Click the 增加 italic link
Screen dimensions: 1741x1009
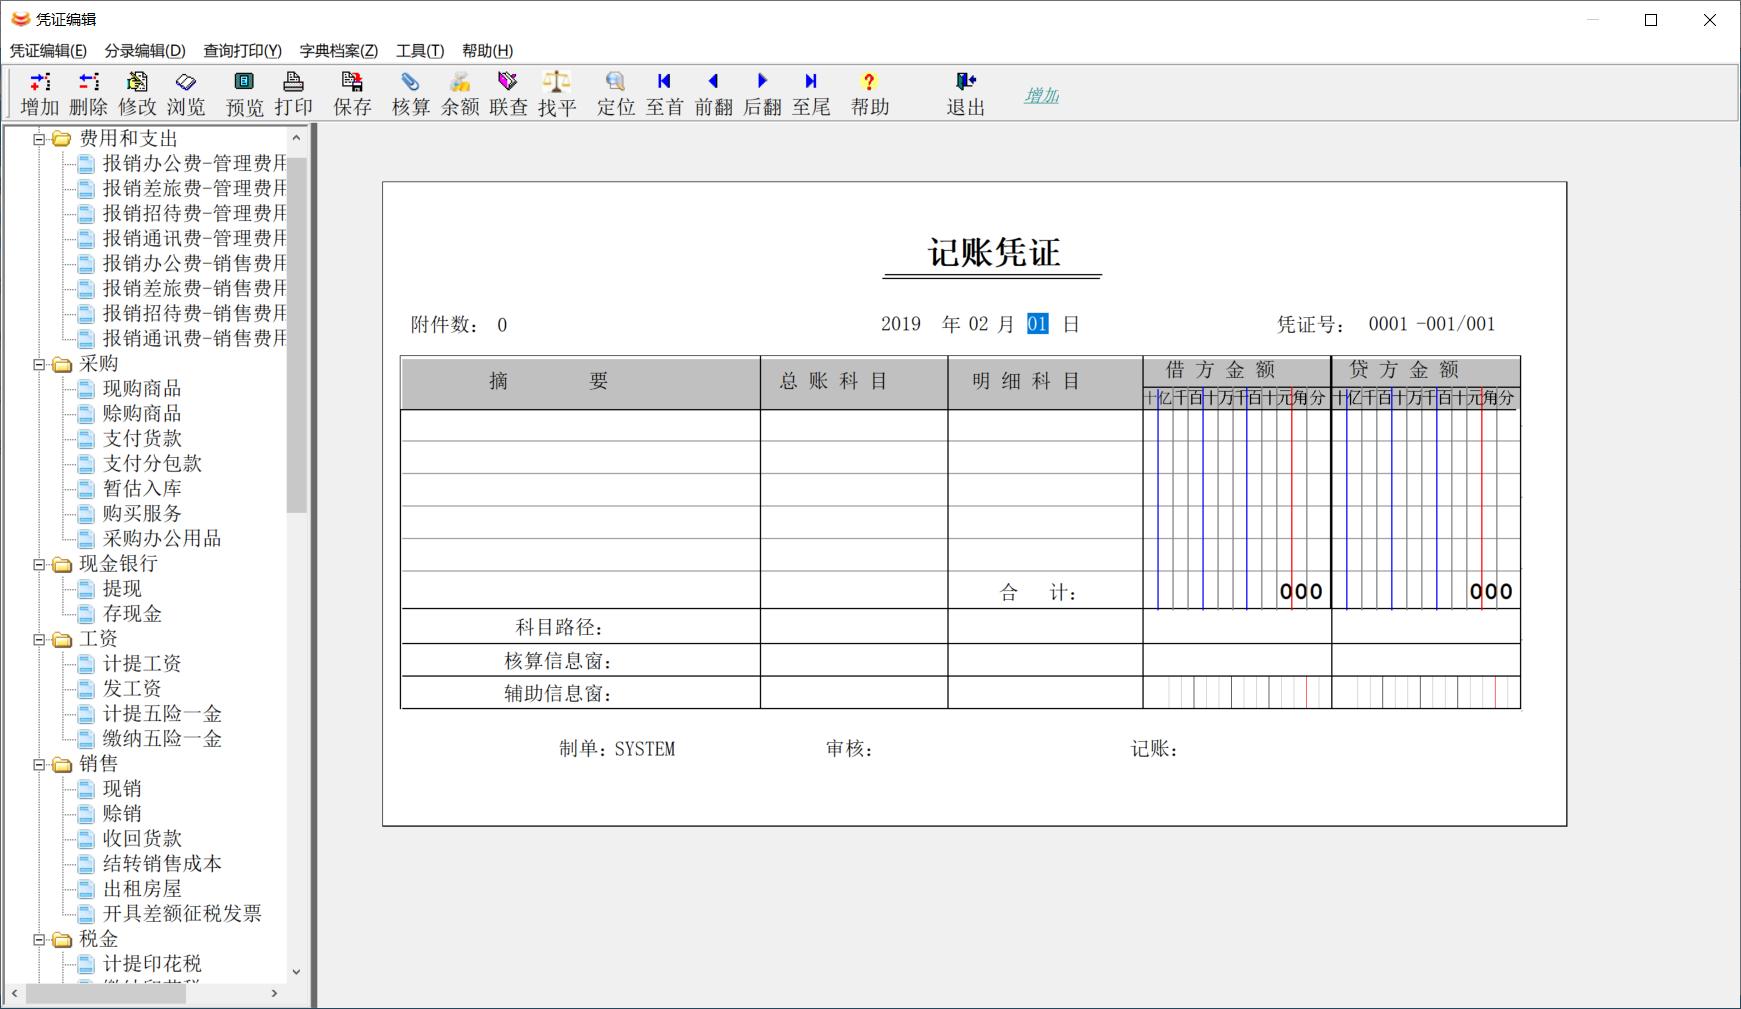[x=1042, y=95]
